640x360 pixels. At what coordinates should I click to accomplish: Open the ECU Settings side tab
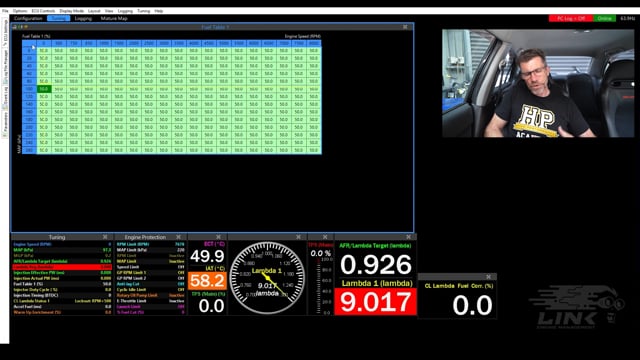[5, 33]
